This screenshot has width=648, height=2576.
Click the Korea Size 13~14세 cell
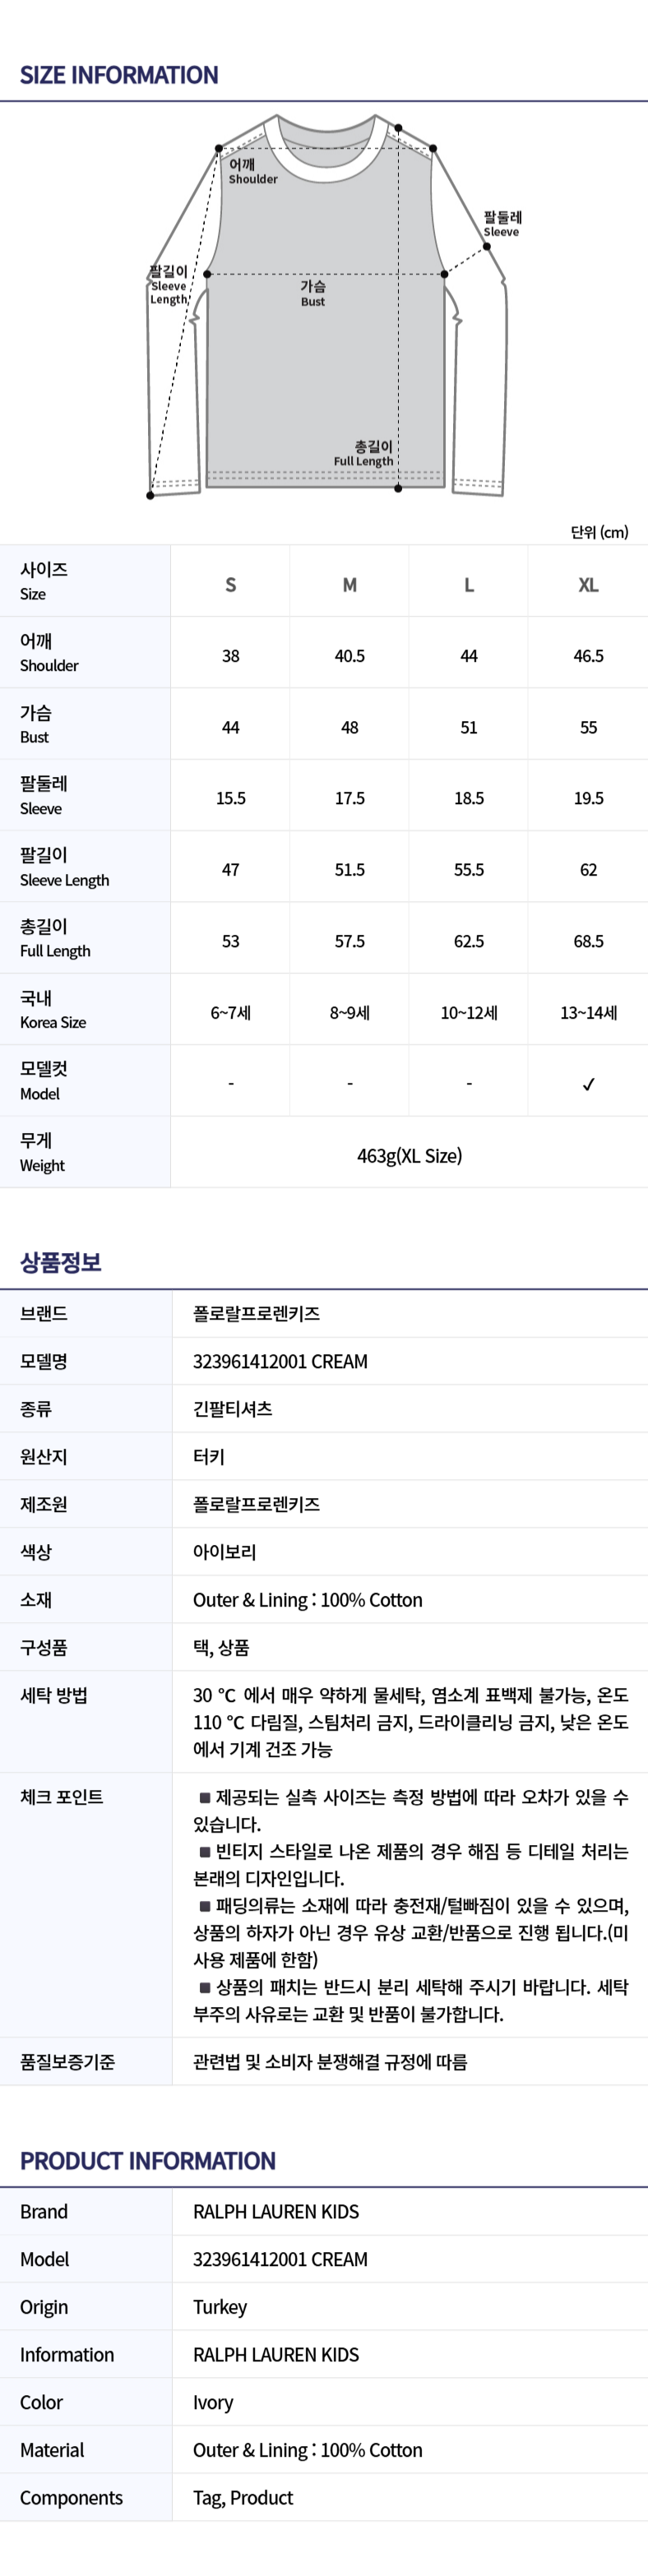pyautogui.click(x=588, y=1013)
